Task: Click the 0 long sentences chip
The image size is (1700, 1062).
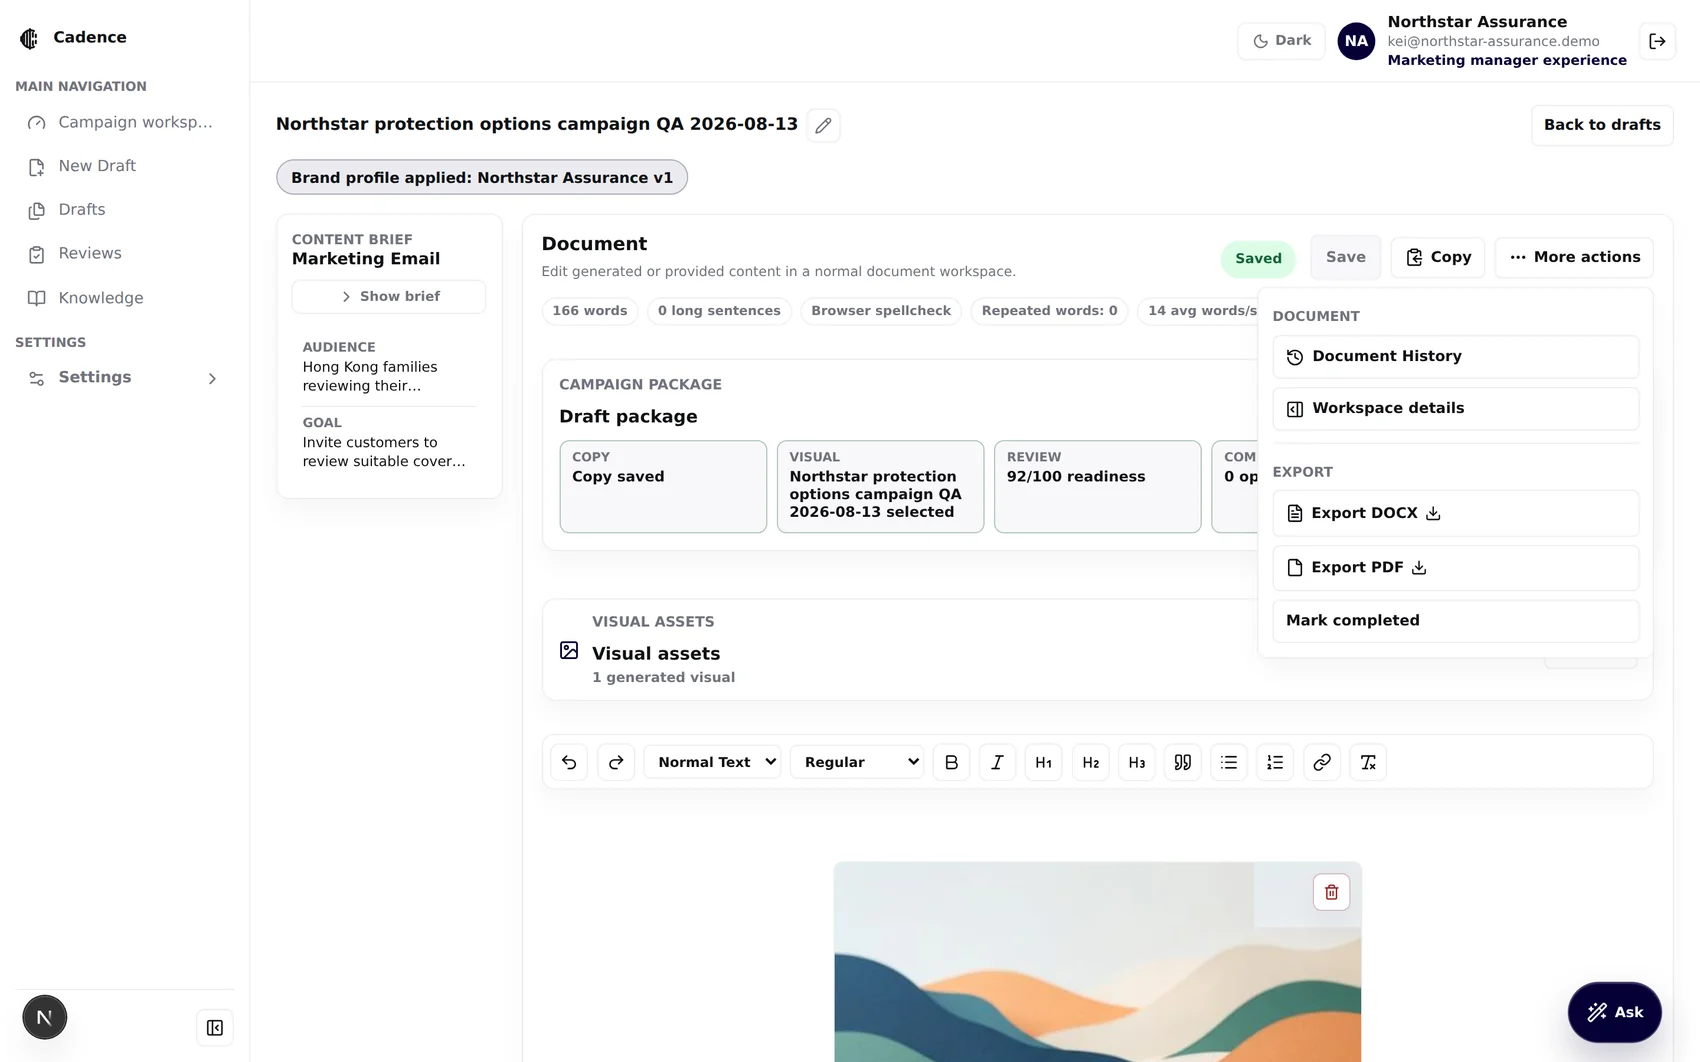Action: (719, 311)
